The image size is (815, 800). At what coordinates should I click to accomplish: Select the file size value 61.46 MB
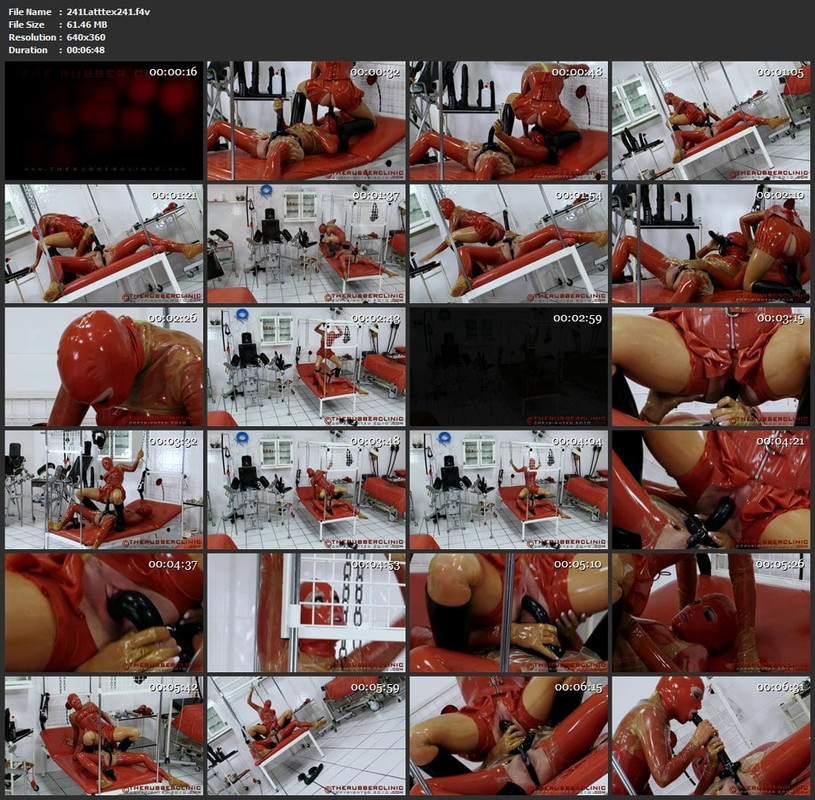coord(87,24)
